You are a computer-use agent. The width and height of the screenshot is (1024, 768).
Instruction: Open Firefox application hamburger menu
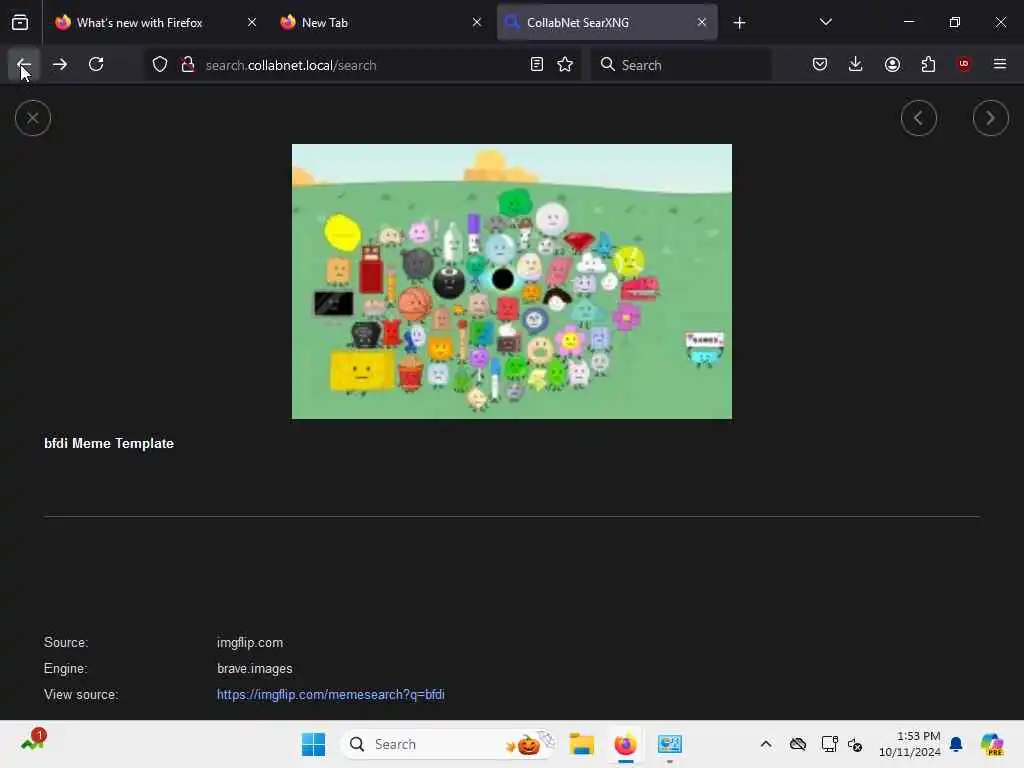click(1000, 65)
